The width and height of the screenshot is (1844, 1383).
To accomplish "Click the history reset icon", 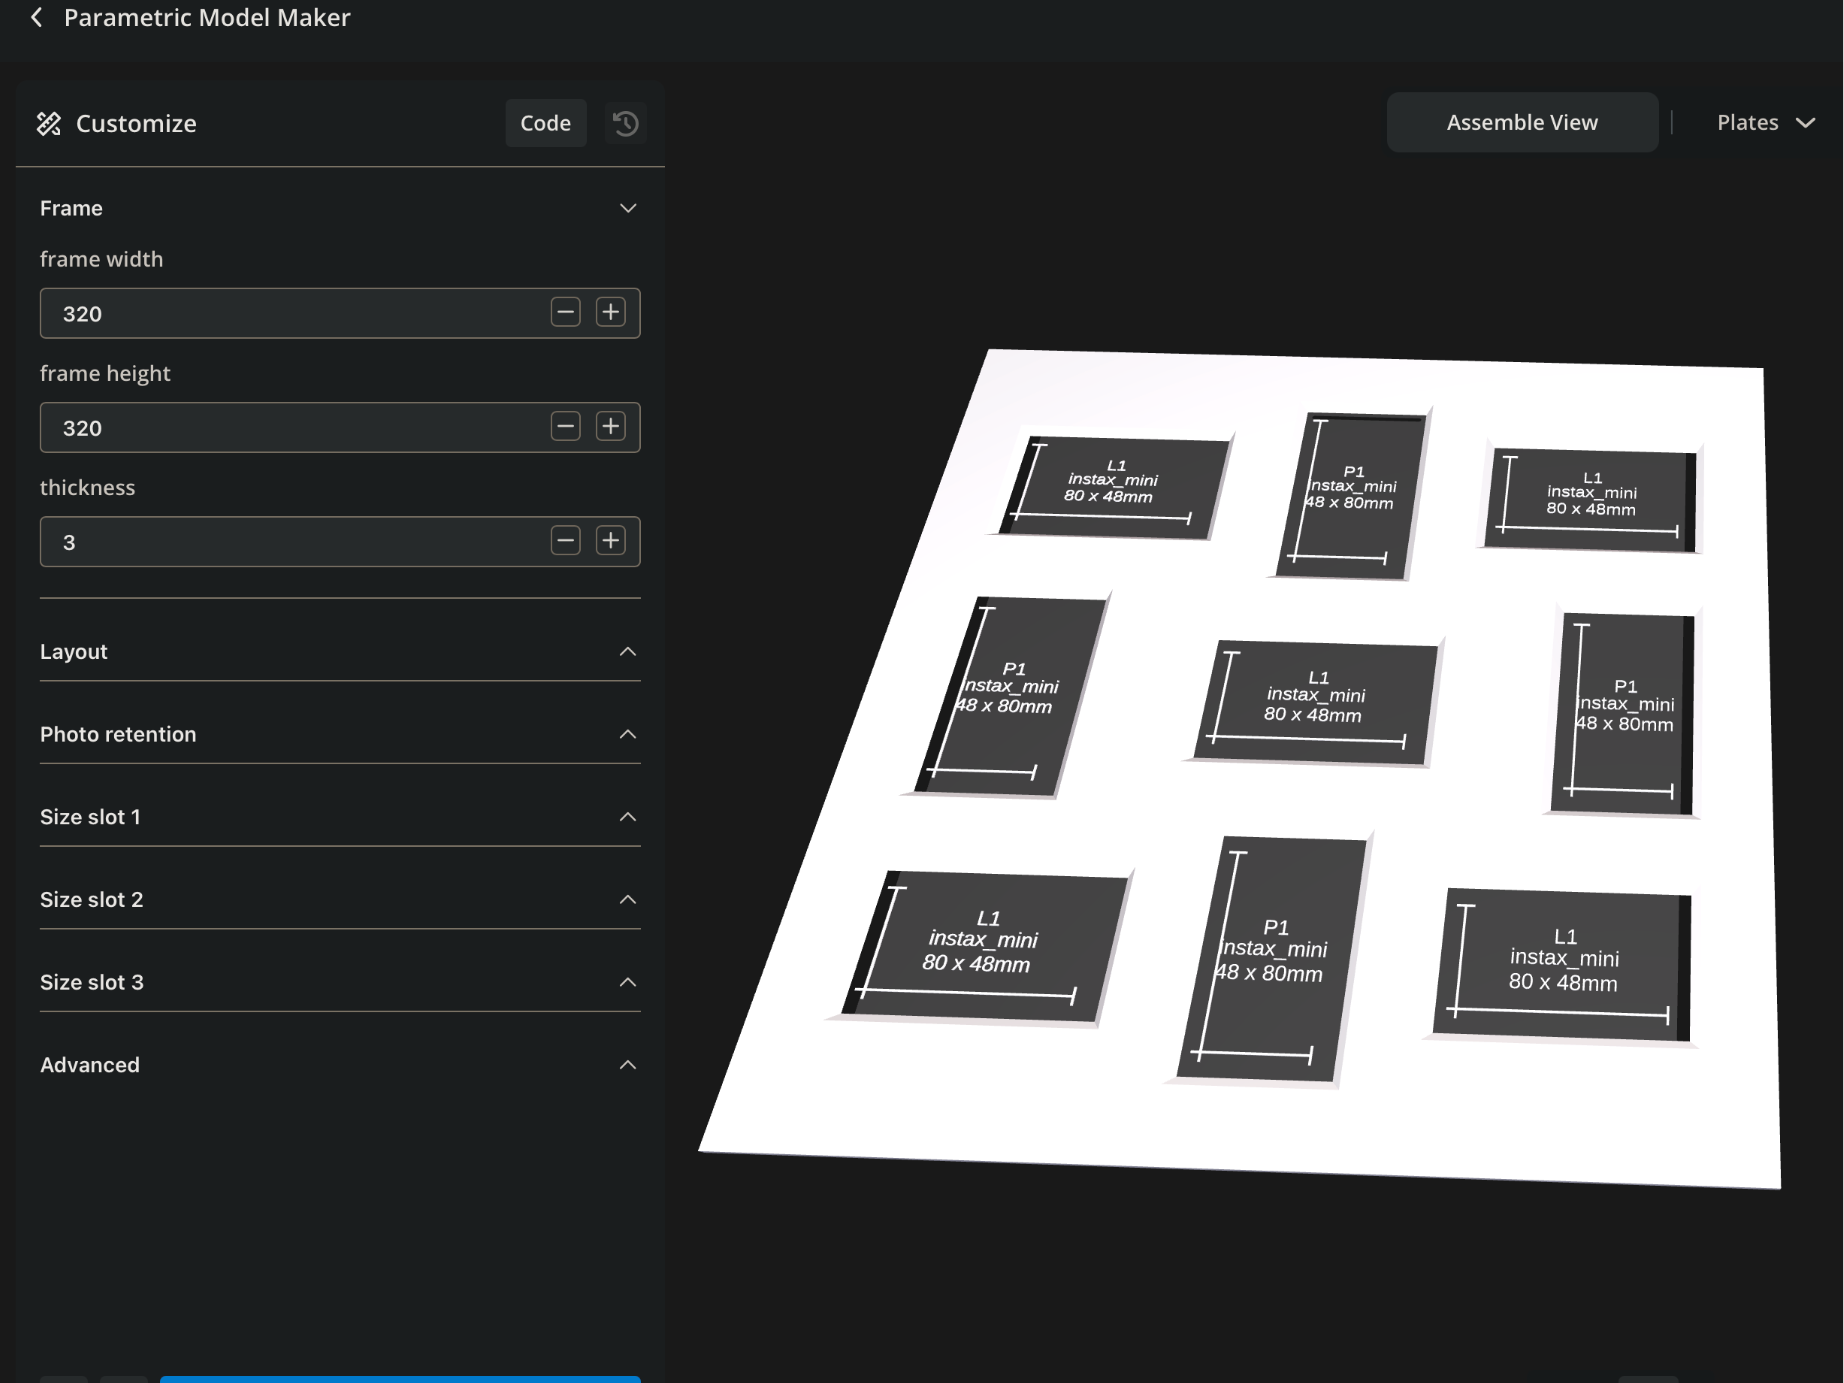I will (x=626, y=123).
